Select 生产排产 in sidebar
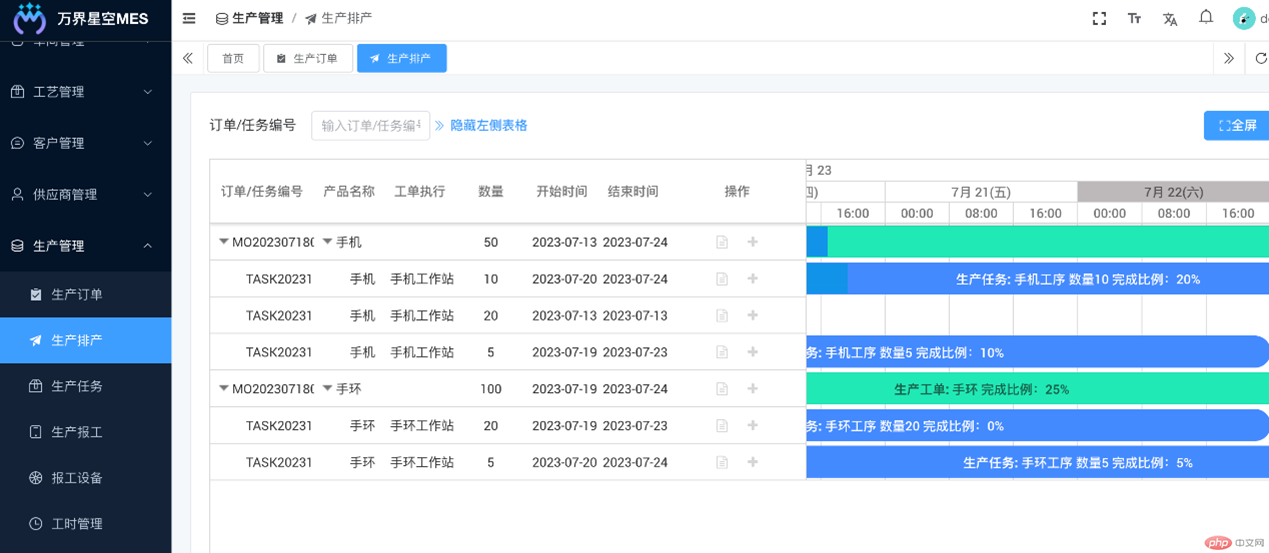 85,340
